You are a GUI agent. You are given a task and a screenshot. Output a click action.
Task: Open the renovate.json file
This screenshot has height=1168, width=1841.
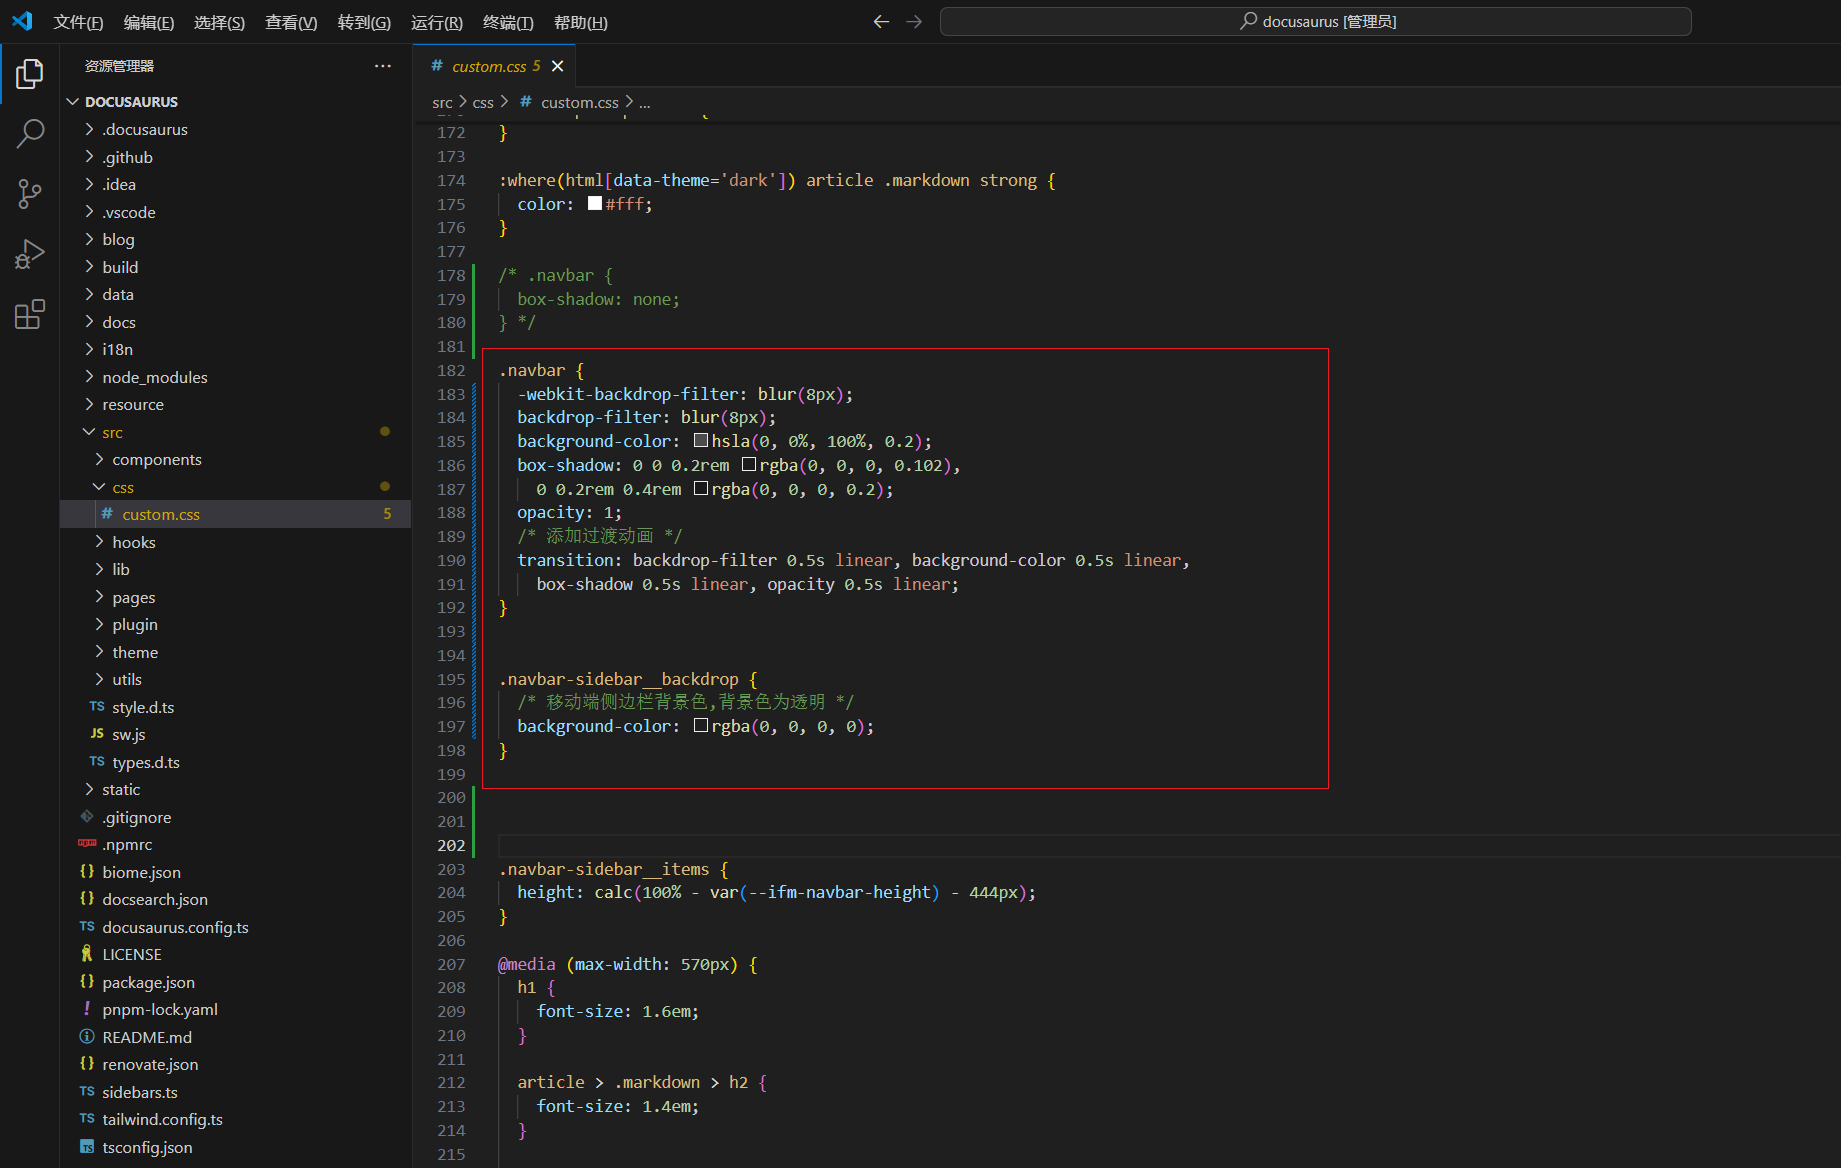click(150, 1064)
